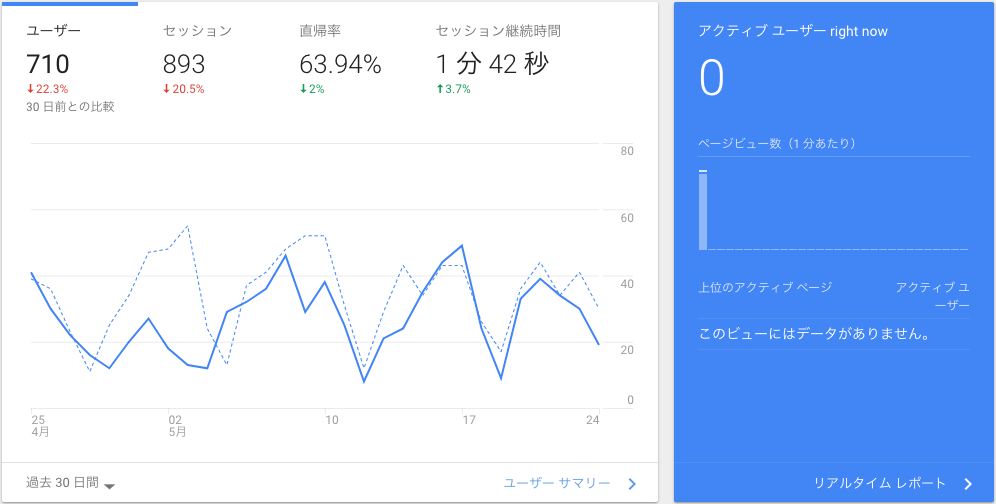
Task: Click the chevron arrow beside リアルタイム レポート
Action: point(967,484)
